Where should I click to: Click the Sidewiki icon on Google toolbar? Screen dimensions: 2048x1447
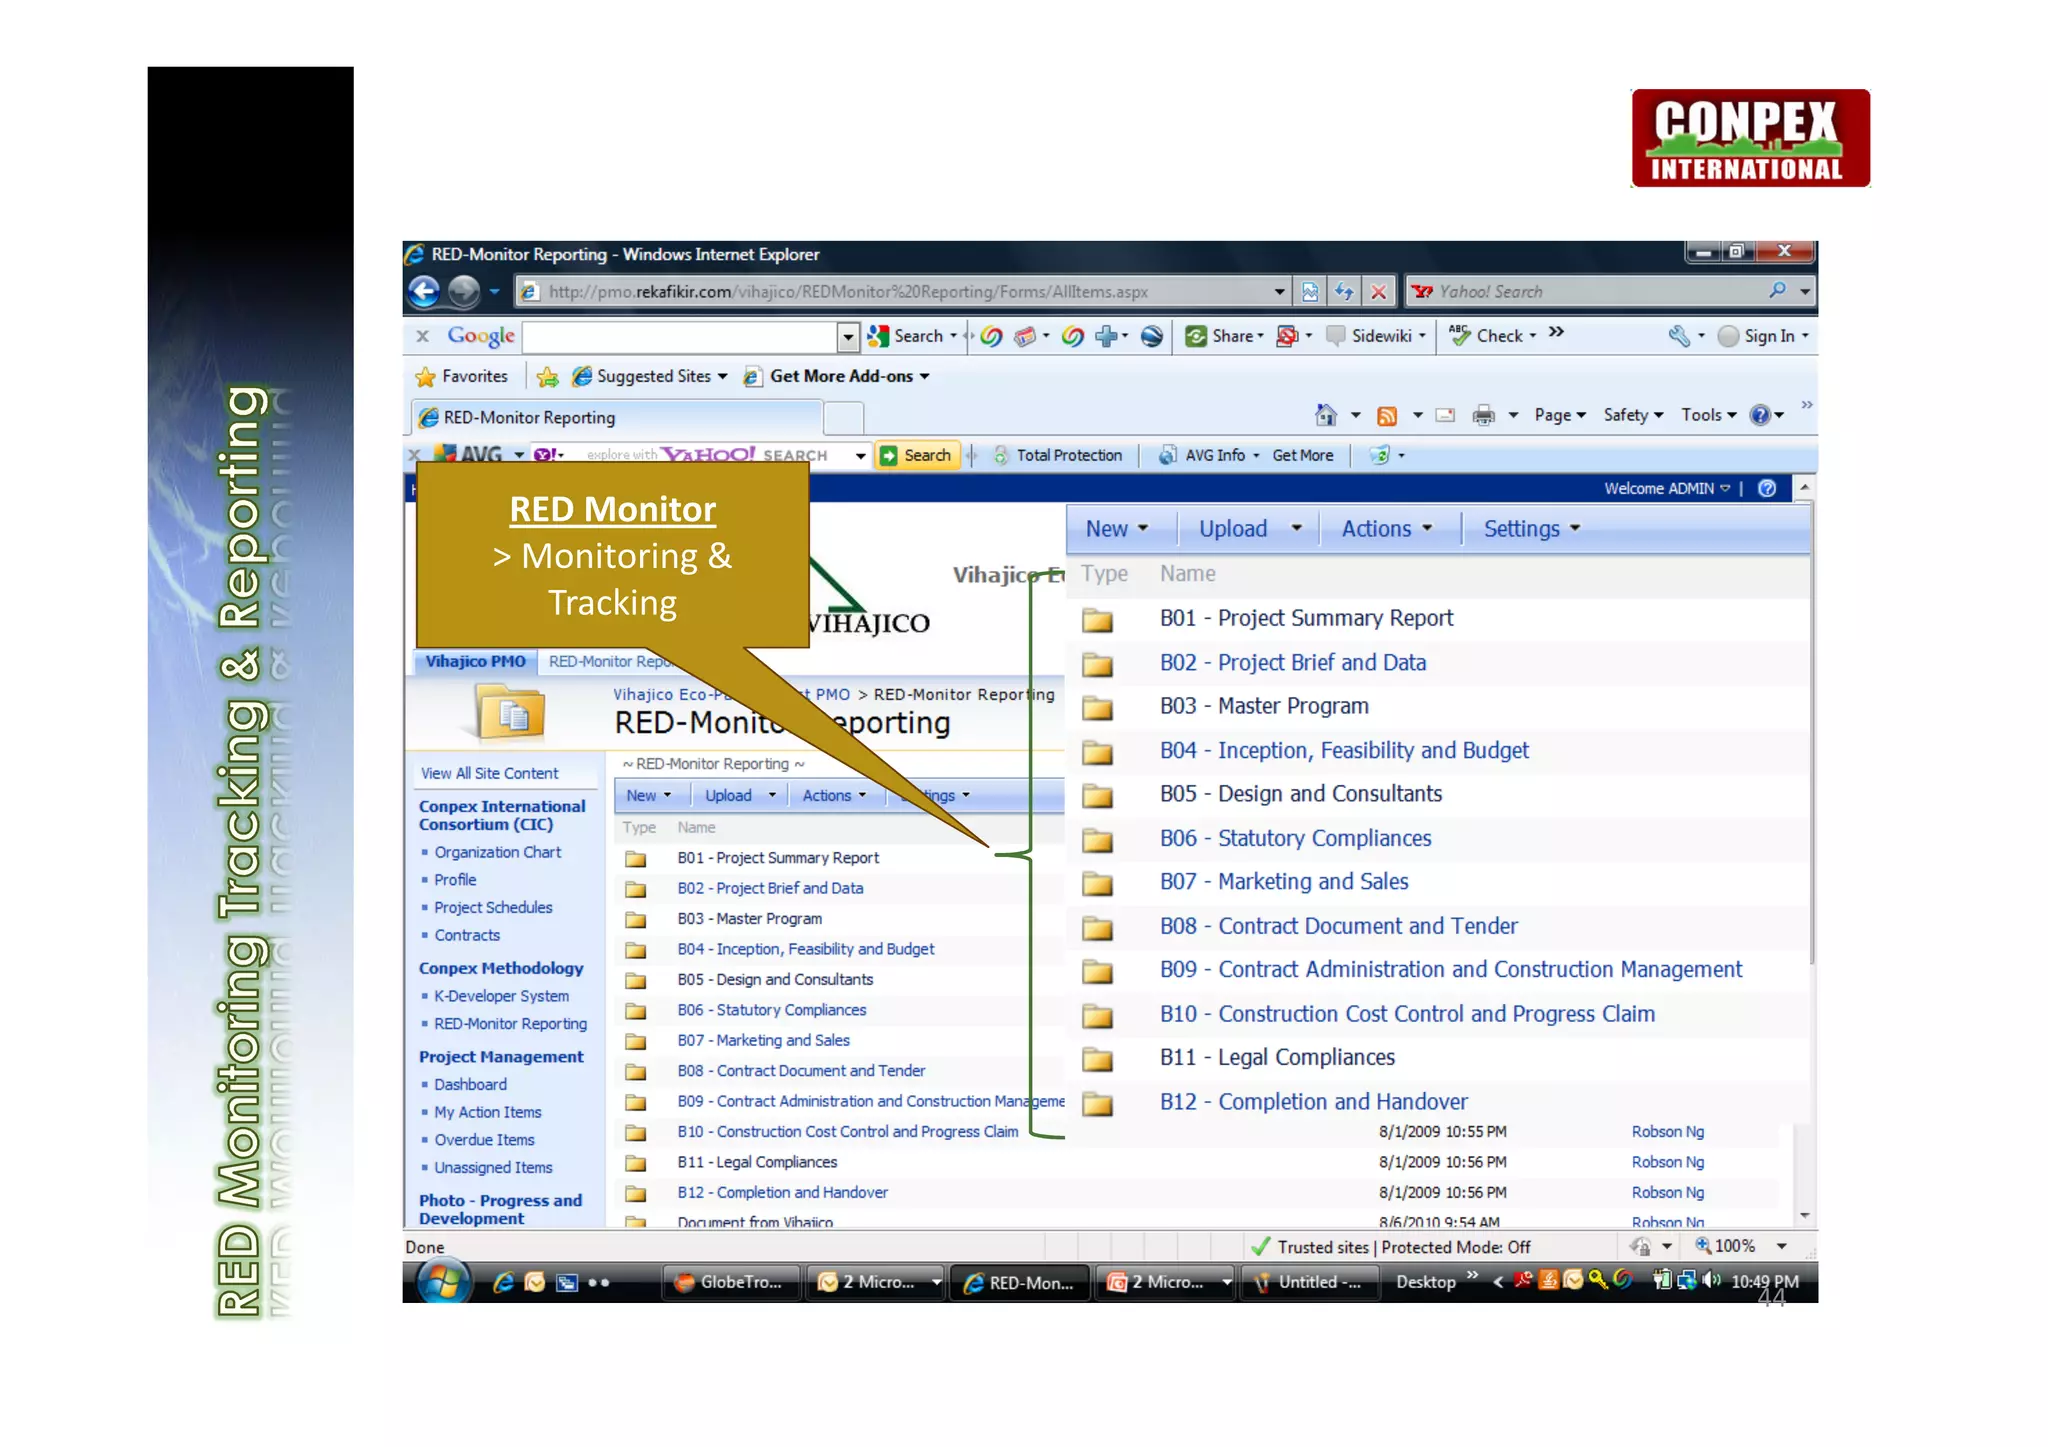pyautogui.click(x=1335, y=336)
